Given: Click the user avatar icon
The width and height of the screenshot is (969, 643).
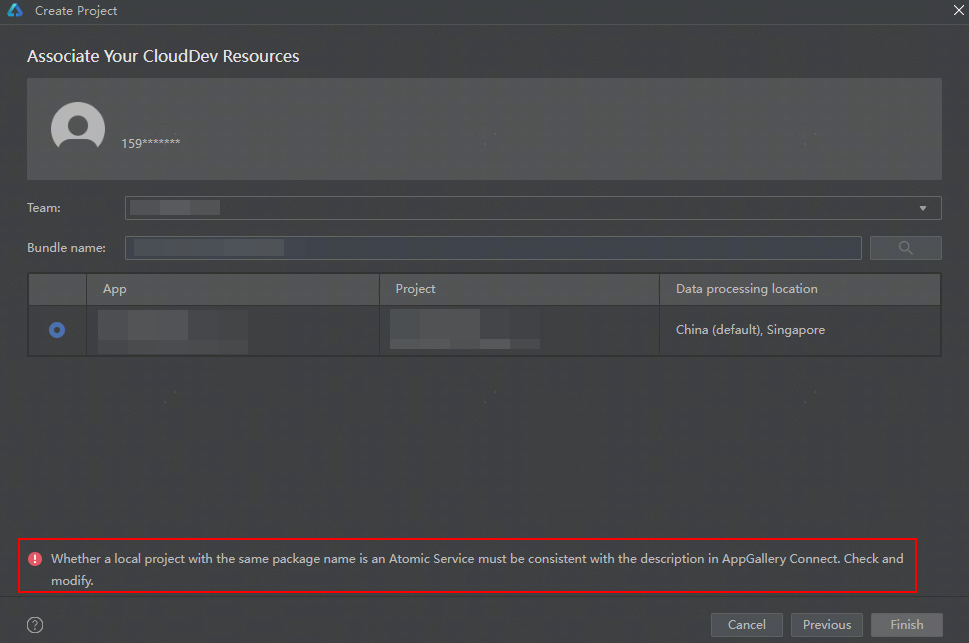Looking at the screenshot, I should pos(78,128).
